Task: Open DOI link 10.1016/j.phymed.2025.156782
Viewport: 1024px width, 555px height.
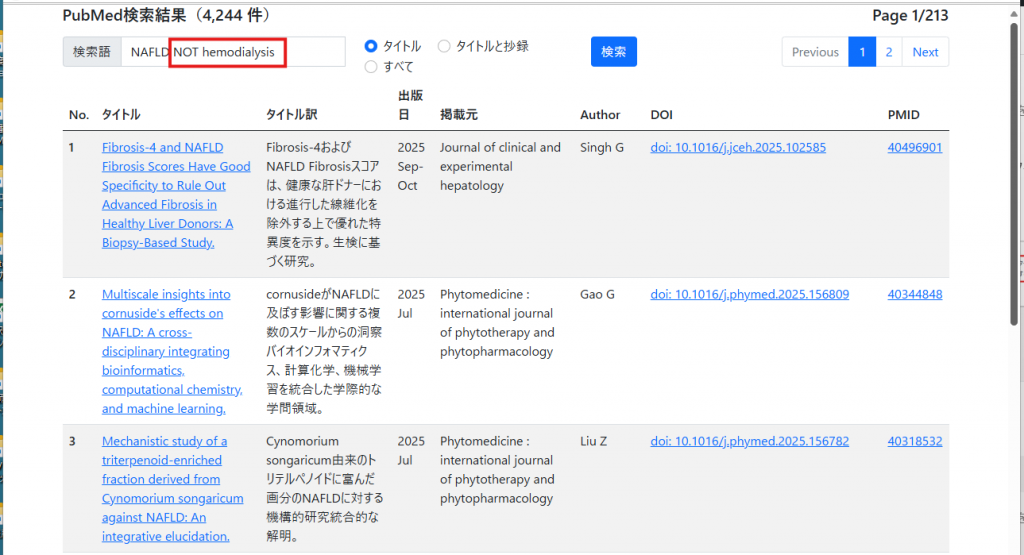Action: pos(749,441)
